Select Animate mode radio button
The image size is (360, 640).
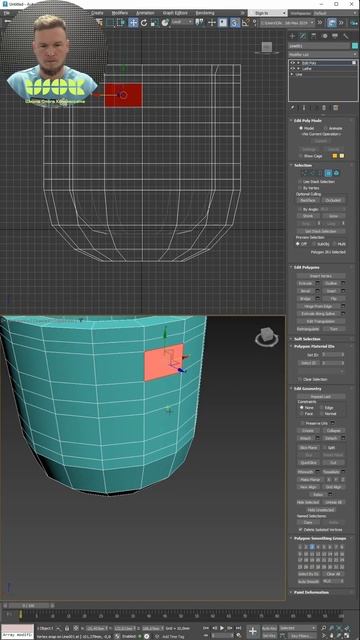(326, 128)
